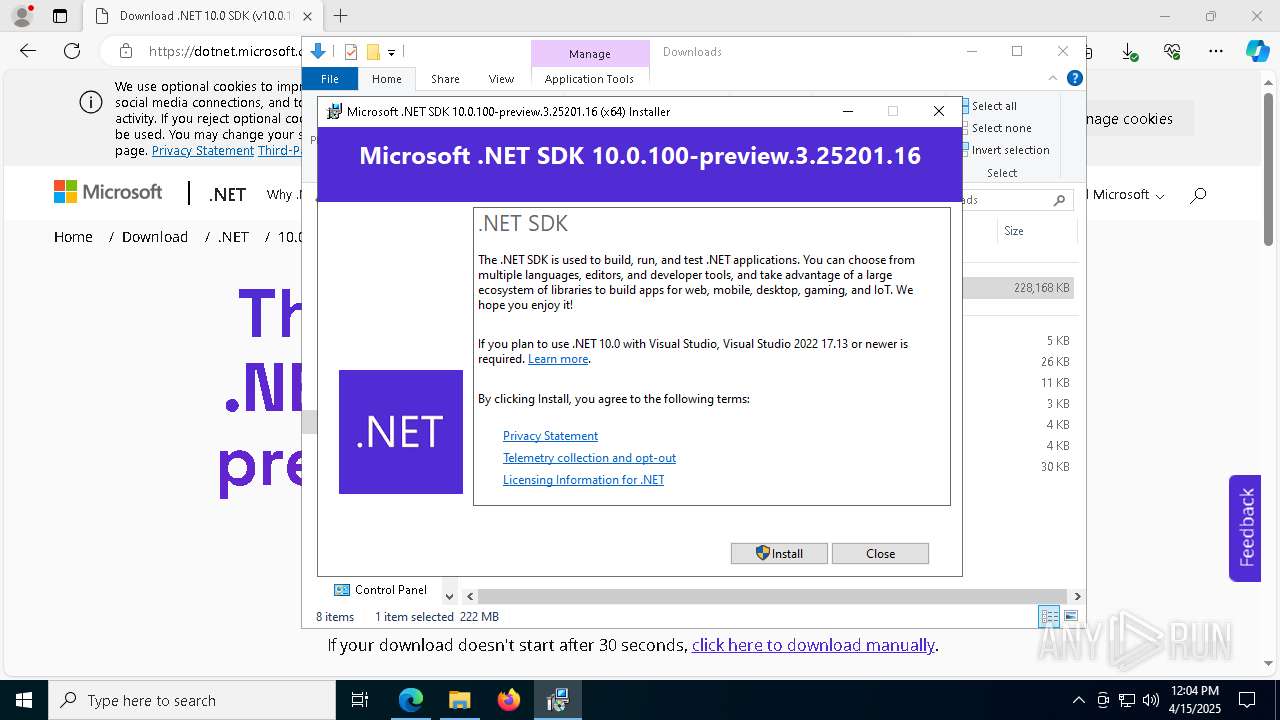Open Copilot icon in Edge
The height and width of the screenshot is (720, 1280).
[1257, 51]
